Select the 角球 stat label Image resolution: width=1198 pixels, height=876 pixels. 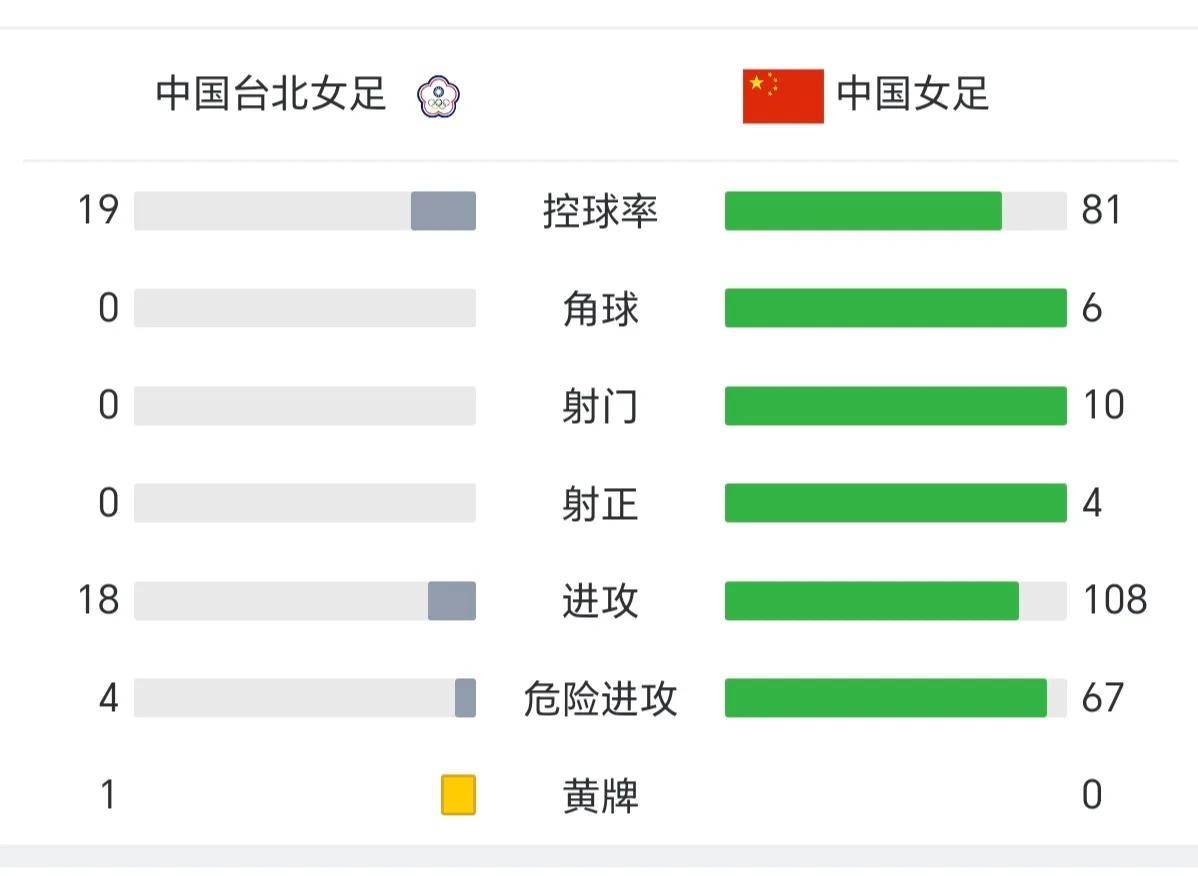pyautogui.click(x=601, y=309)
